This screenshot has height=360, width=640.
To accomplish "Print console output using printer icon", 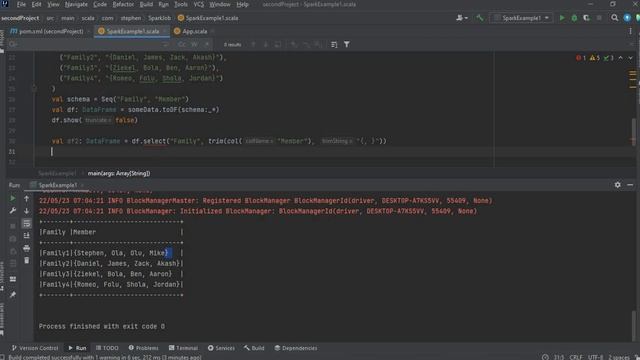I will pyautogui.click(x=27, y=248).
